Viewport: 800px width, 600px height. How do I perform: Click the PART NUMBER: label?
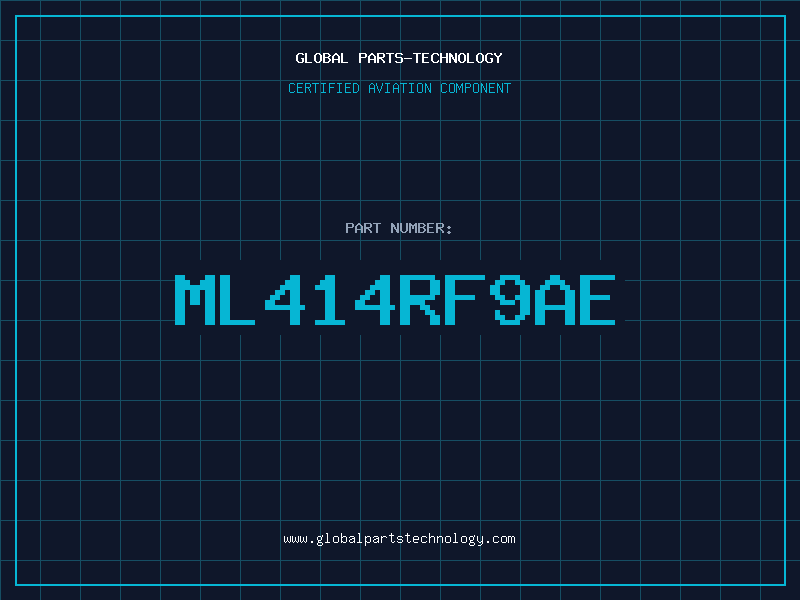click(398, 228)
